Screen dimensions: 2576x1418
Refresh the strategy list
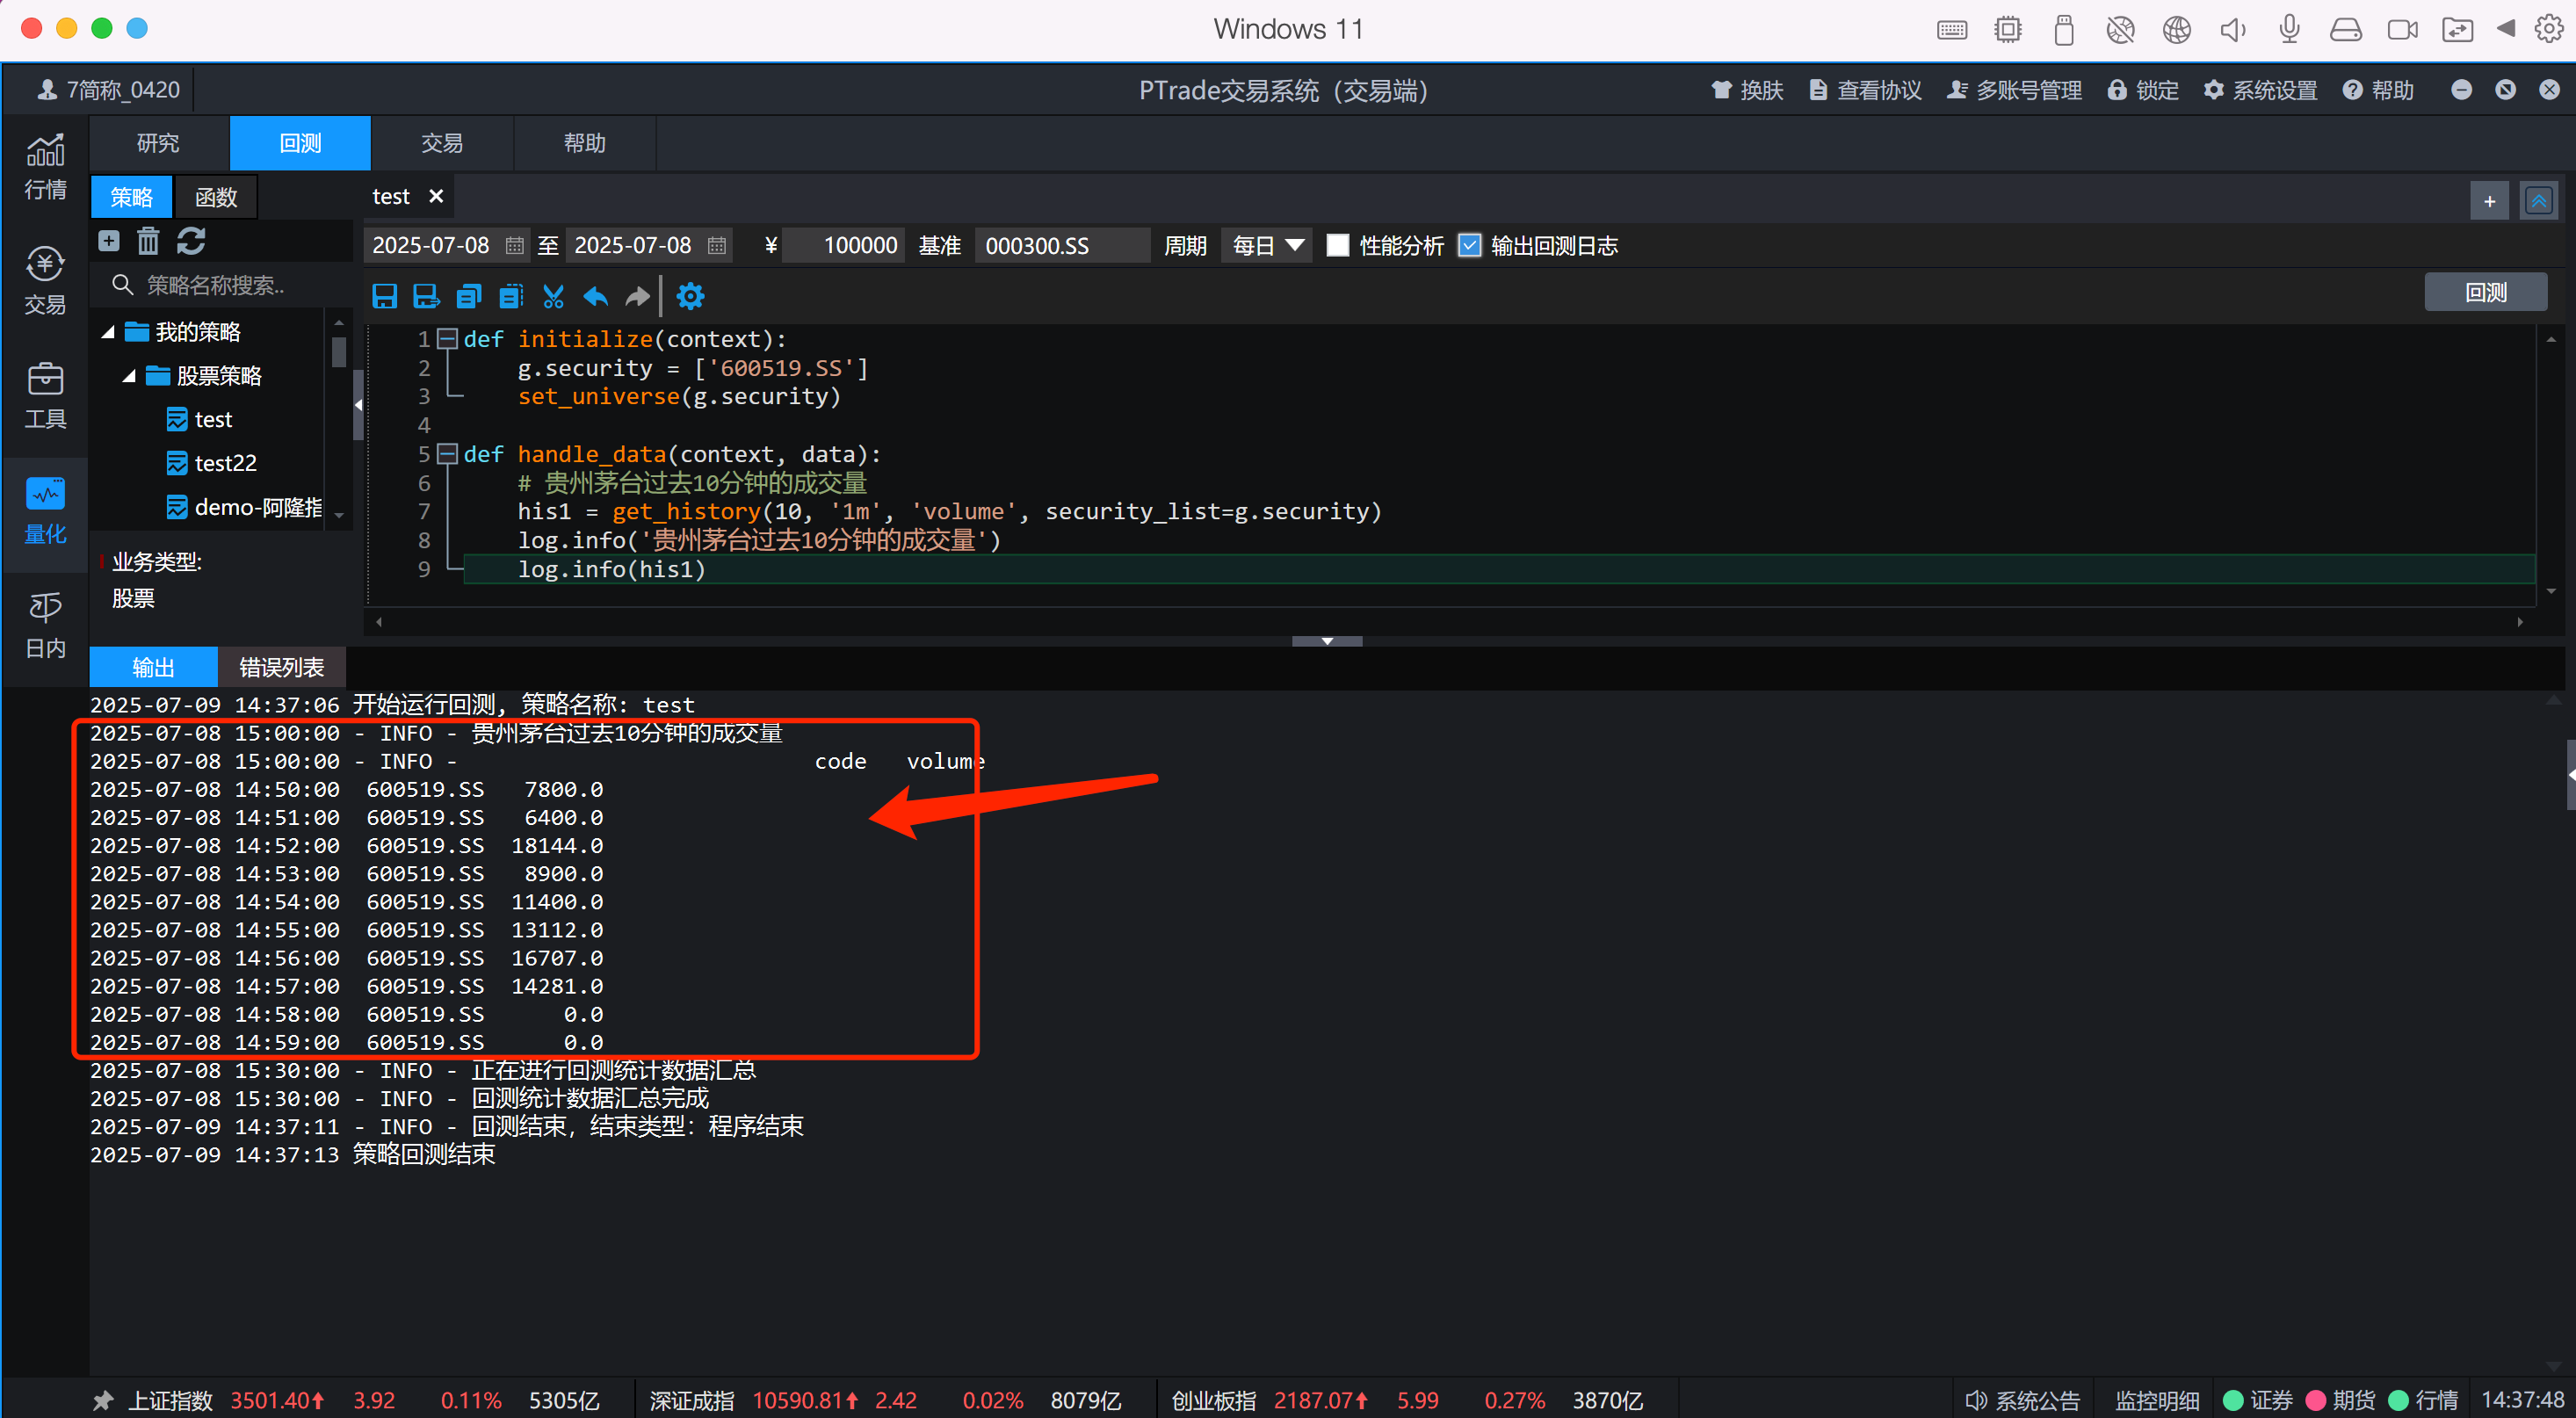(x=191, y=241)
